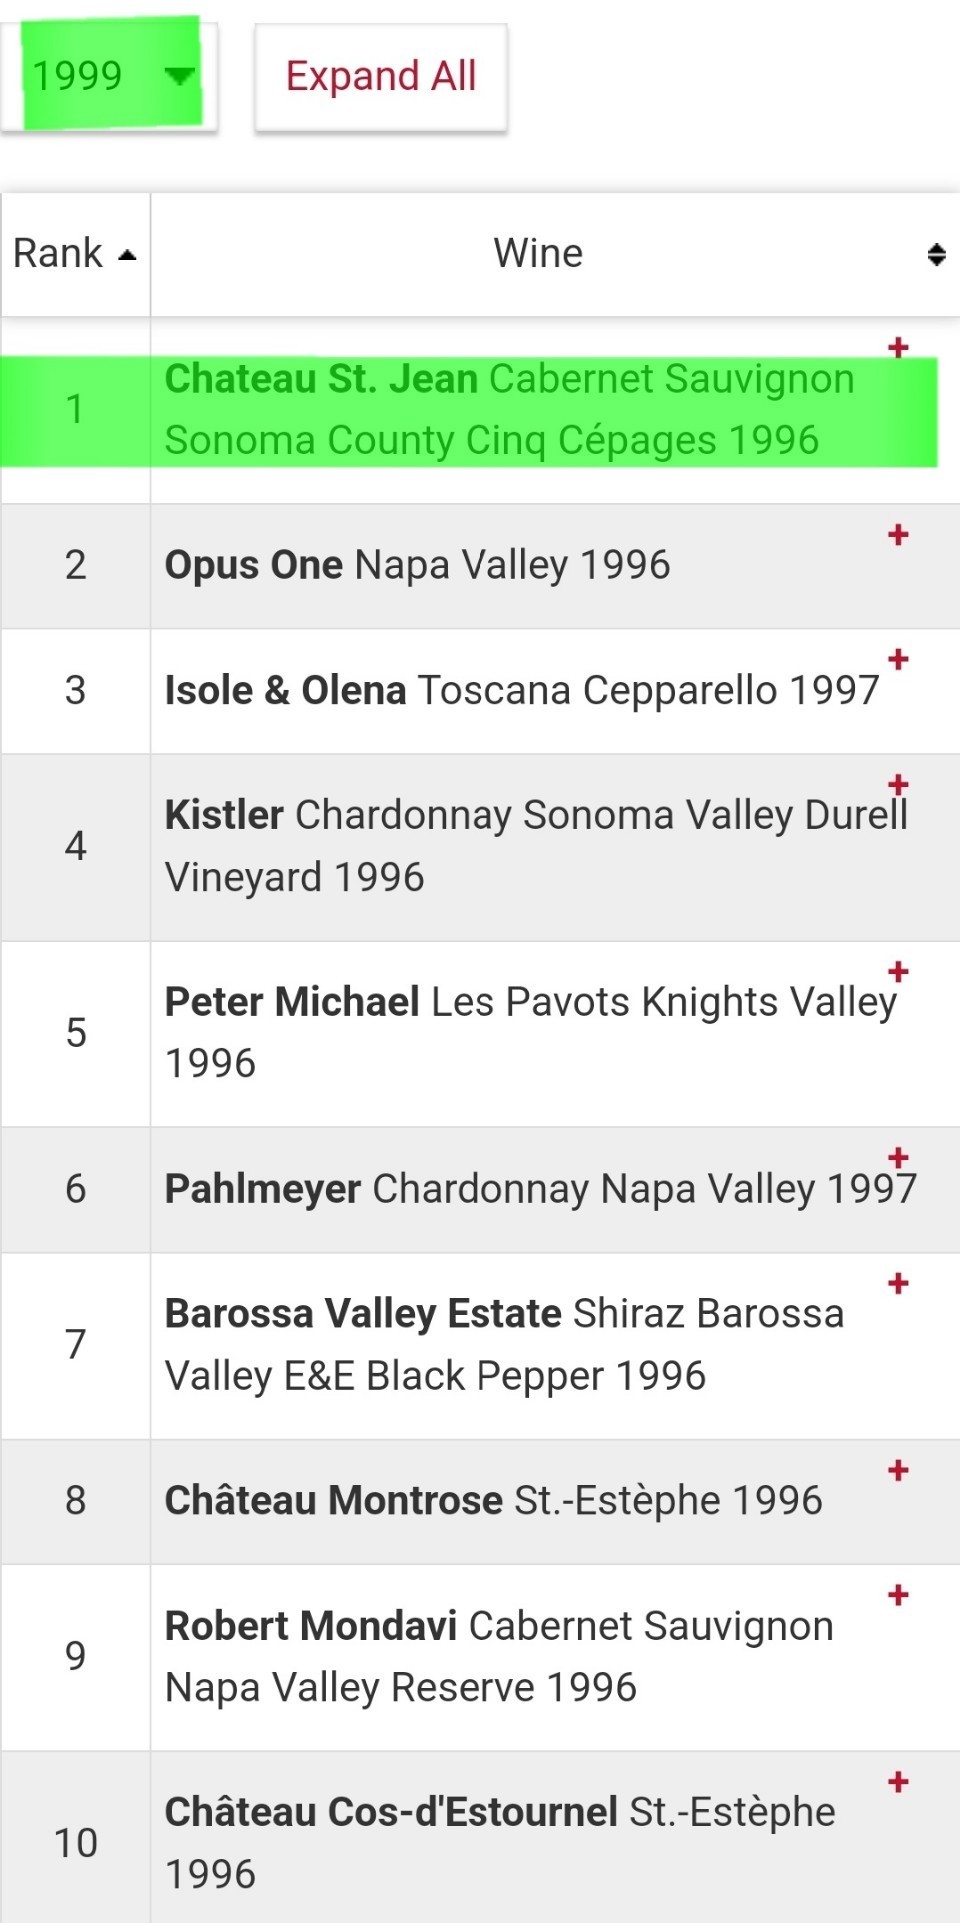The width and height of the screenshot is (960, 1923).
Task: Expand Chateau St. Jean row plus icon
Action: click(898, 347)
